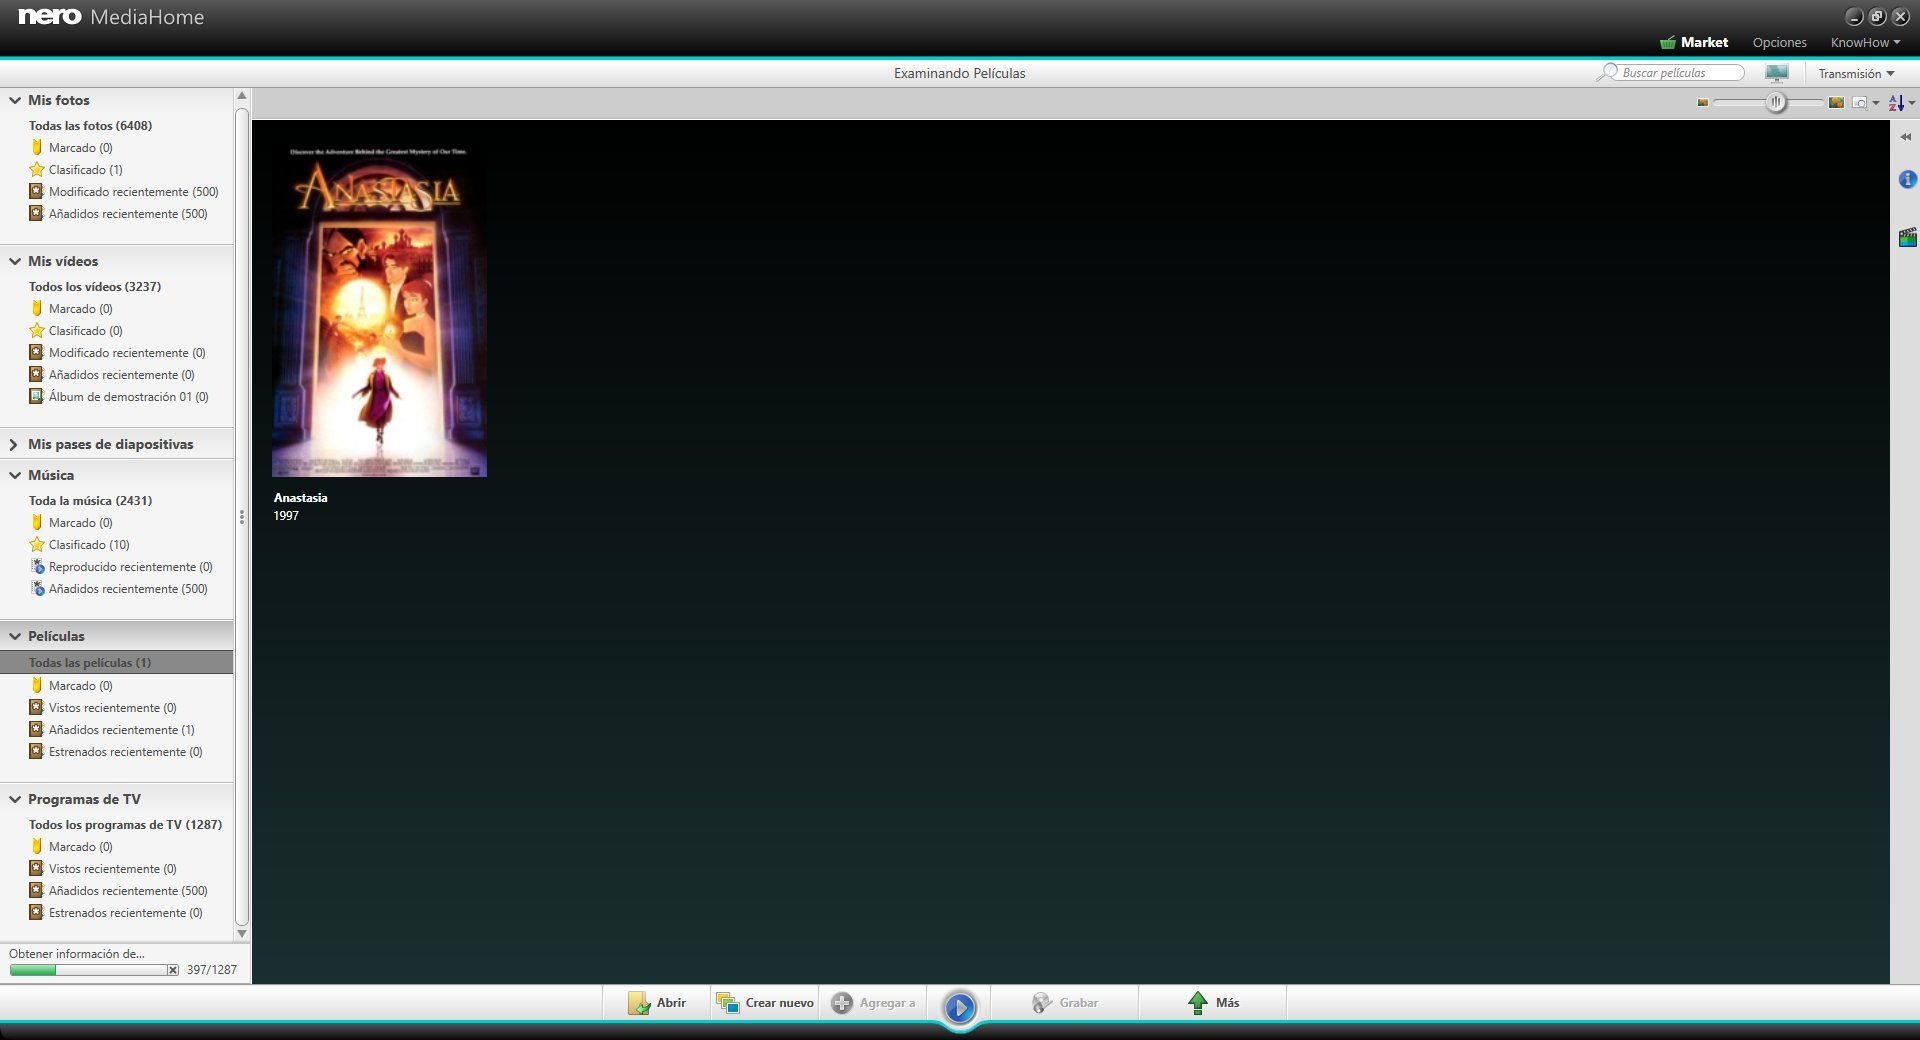Click the large thumbnails icon right of slider
The height and width of the screenshot is (1040, 1920).
pos(1836,103)
